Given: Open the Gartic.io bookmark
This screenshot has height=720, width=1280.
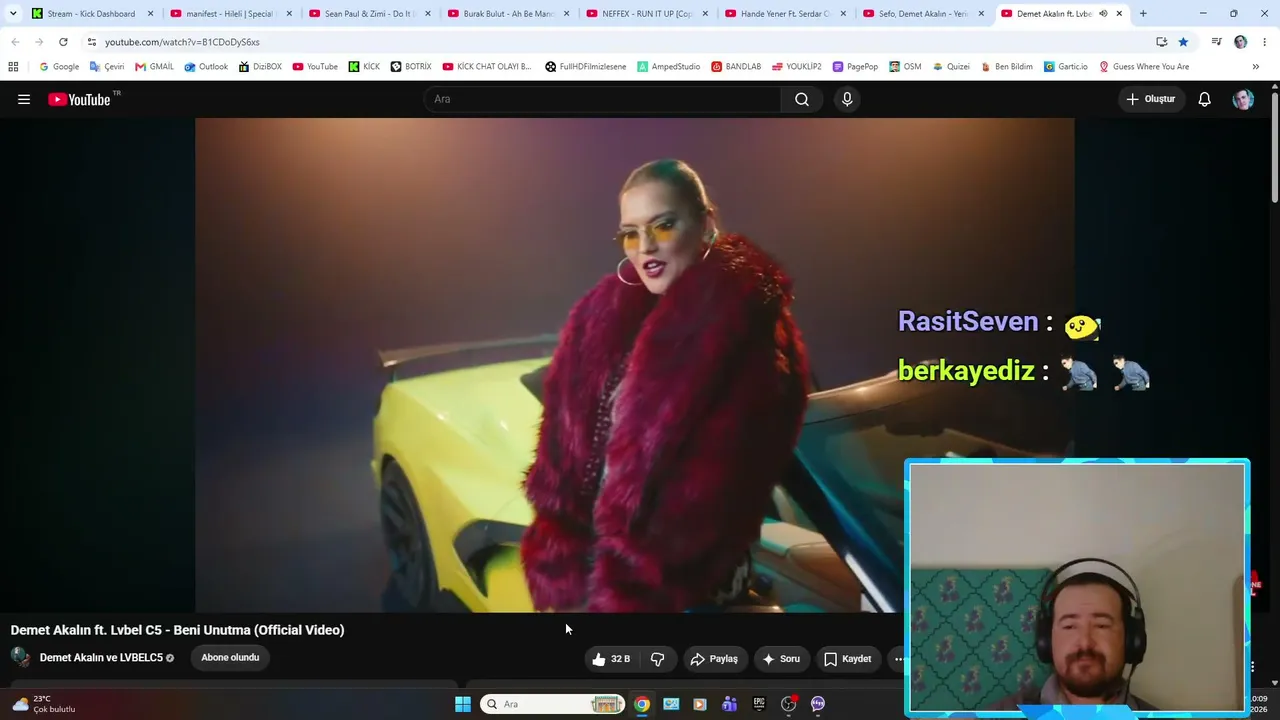Looking at the screenshot, I should point(1066,67).
